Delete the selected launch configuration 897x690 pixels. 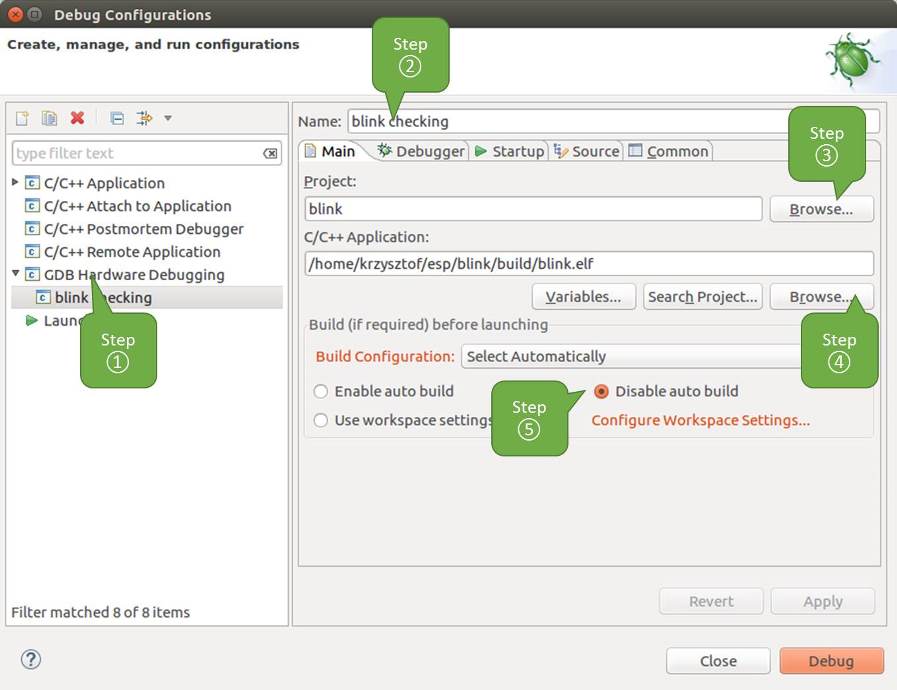point(77,118)
